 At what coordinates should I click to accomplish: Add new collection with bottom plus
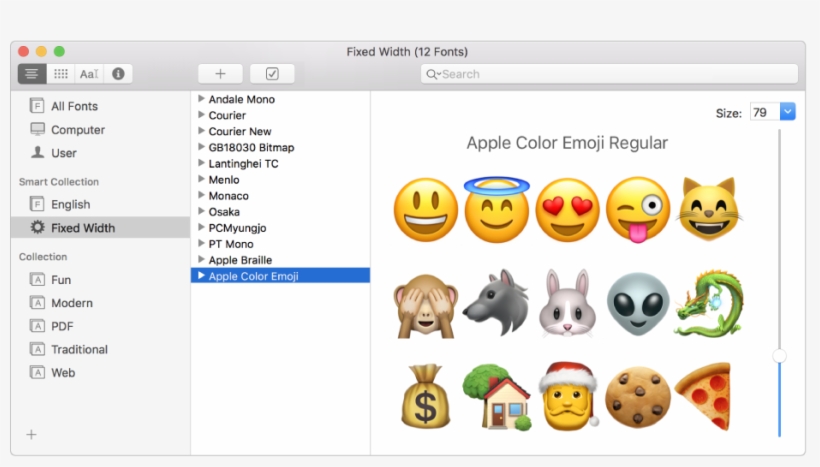(31, 435)
